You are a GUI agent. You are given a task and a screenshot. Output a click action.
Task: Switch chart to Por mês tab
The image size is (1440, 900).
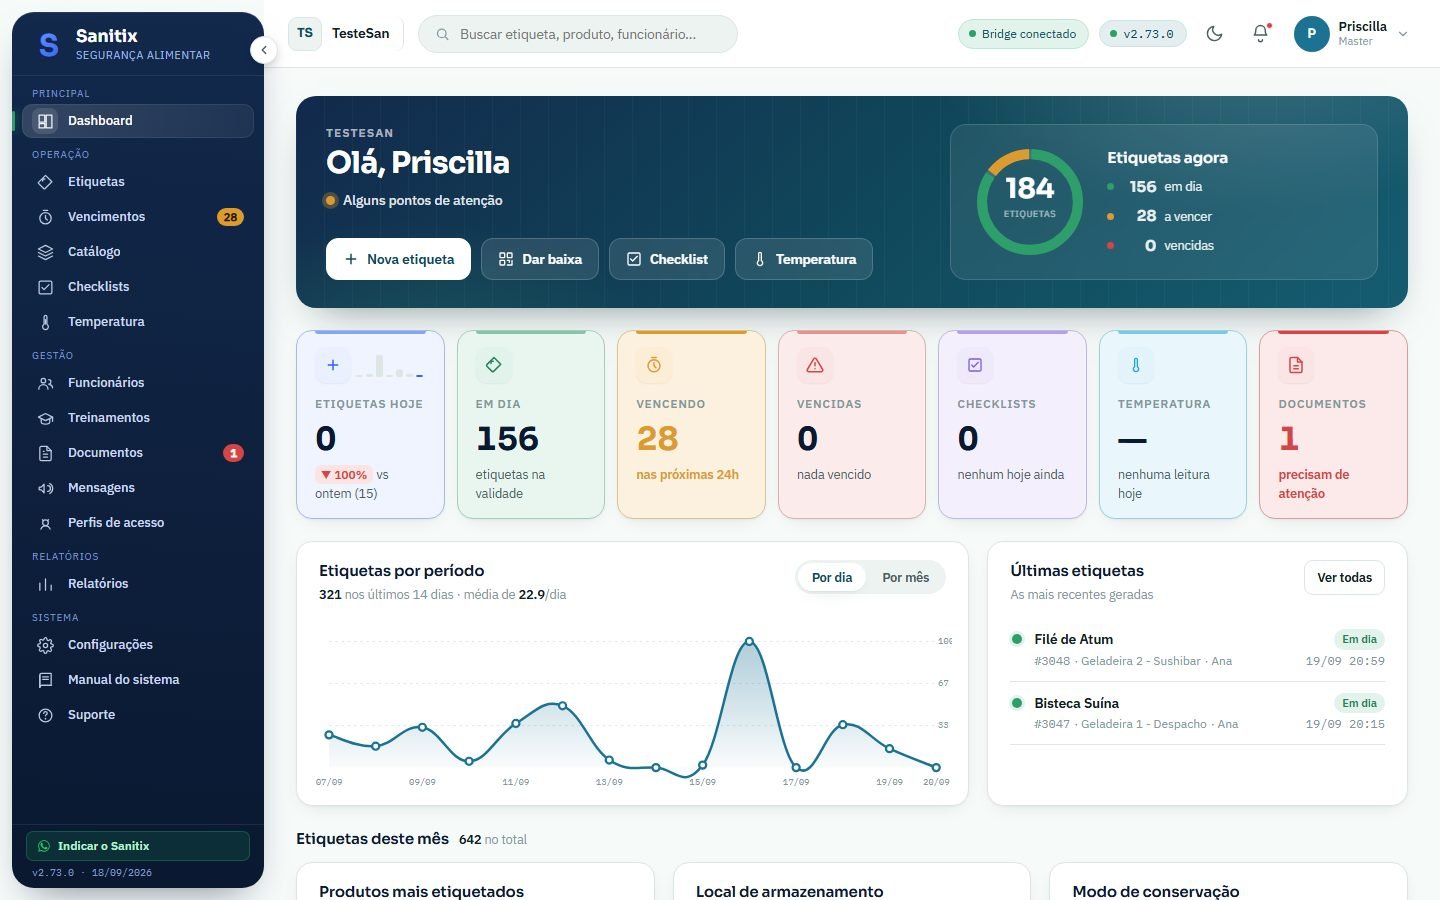[906, 578]
